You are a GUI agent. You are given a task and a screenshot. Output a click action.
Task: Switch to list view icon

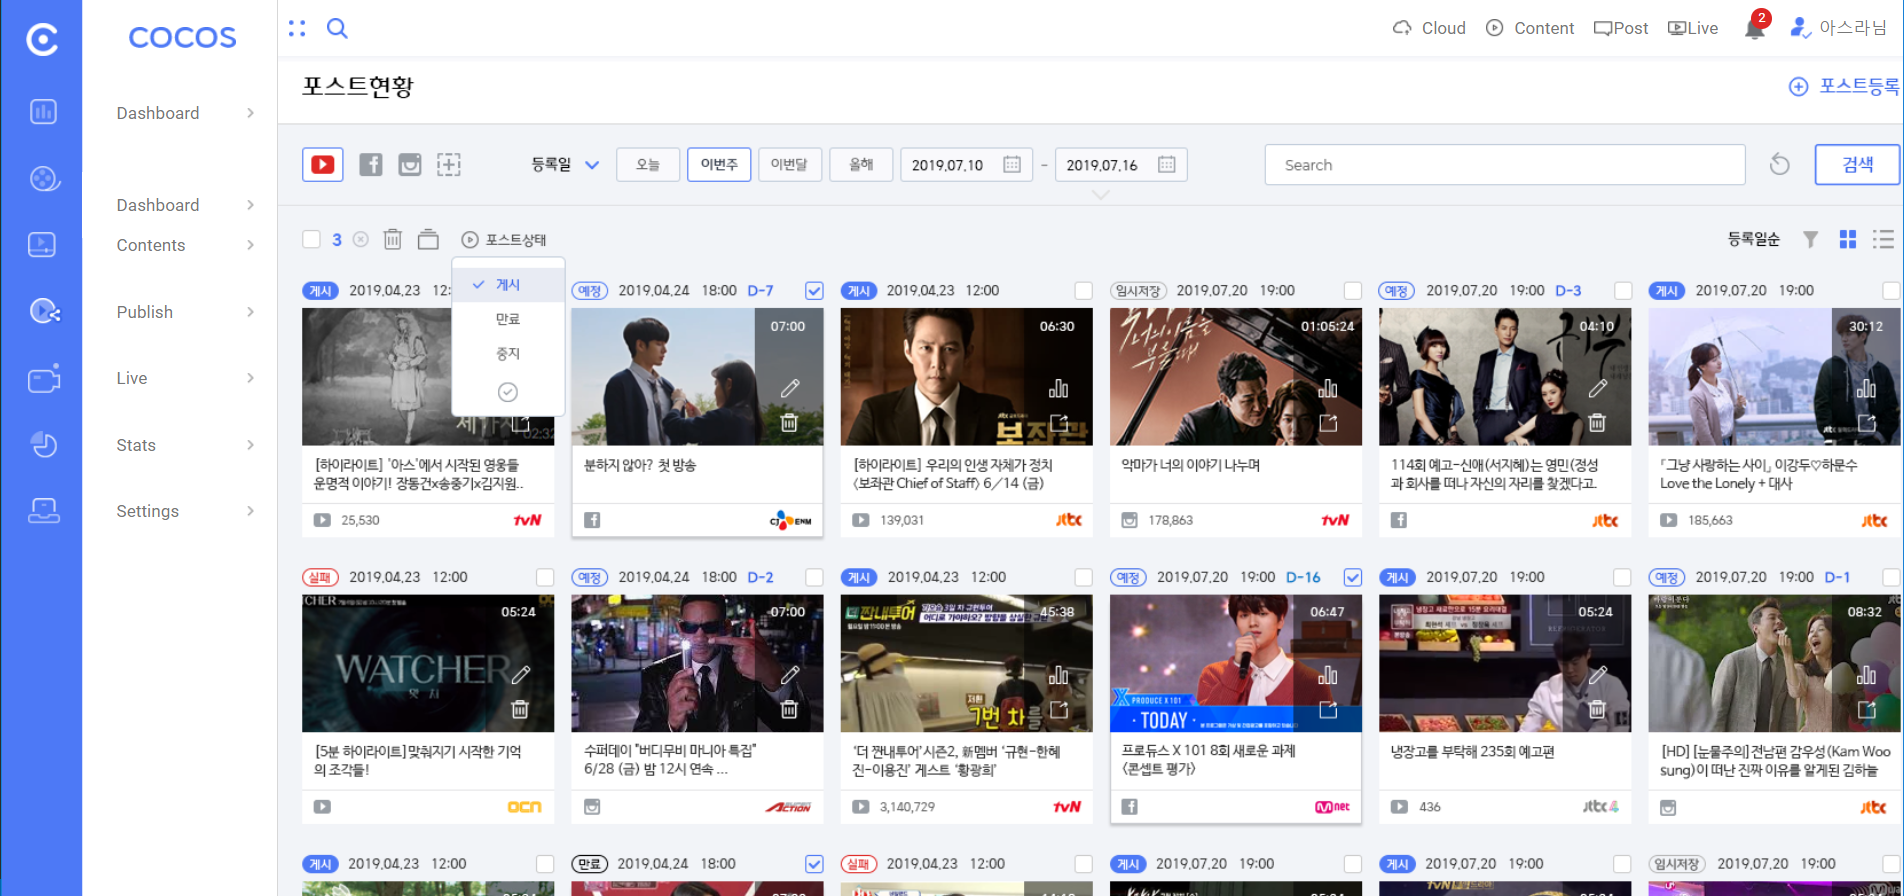point(1884,239)
